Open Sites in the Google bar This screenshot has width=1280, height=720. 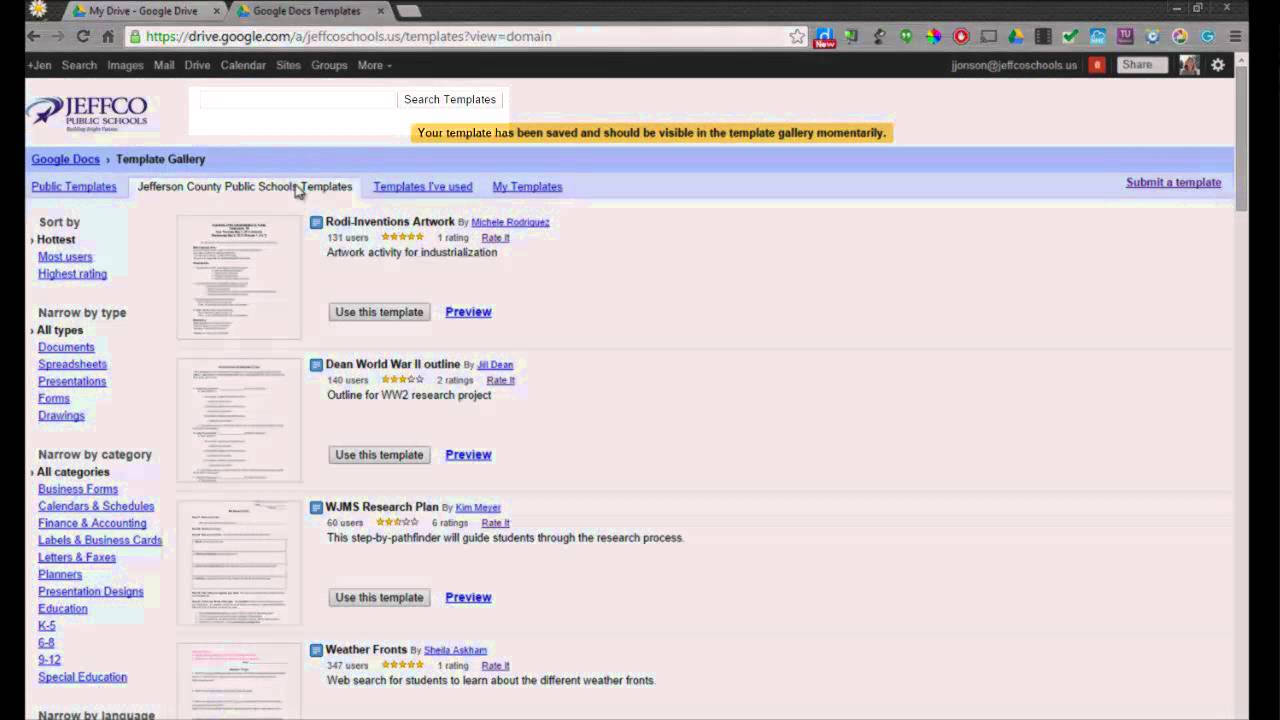pyautogui.click(x=288, y=65)
